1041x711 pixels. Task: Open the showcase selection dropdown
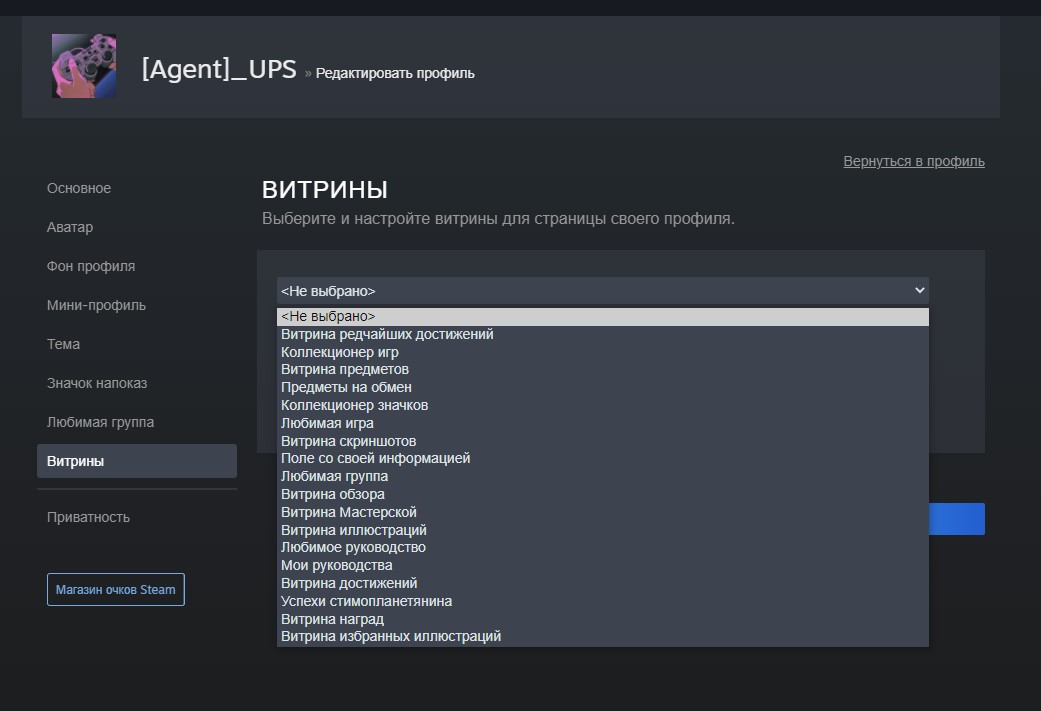600,290
